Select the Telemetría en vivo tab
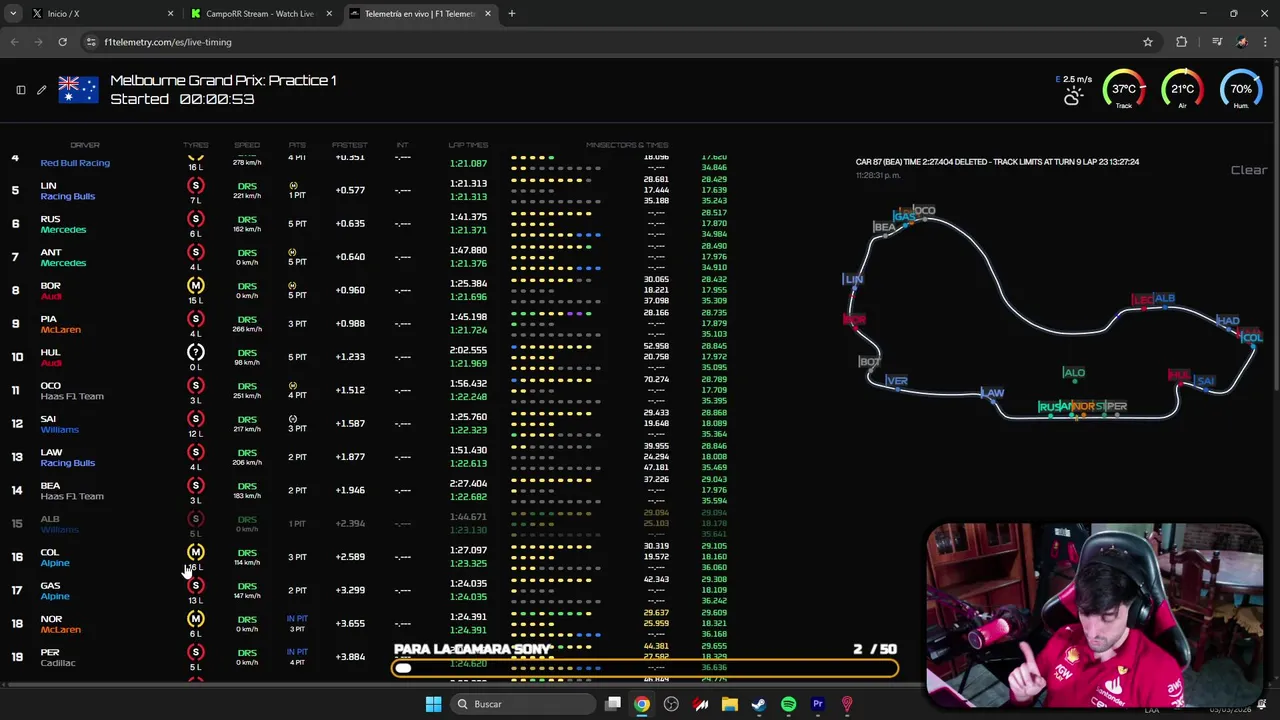This screenshot has height=720, width=1280. pos(419,14)
